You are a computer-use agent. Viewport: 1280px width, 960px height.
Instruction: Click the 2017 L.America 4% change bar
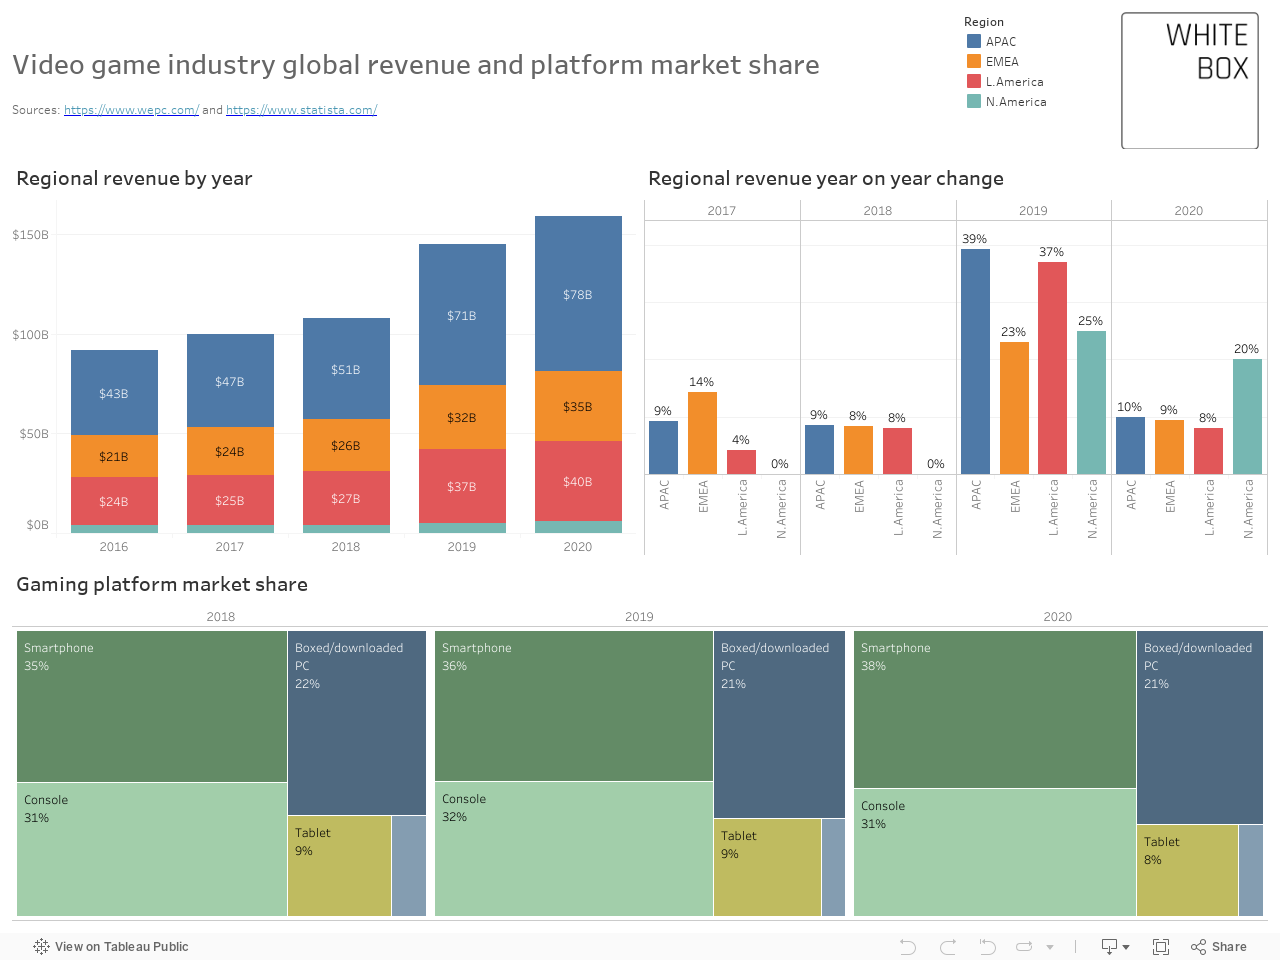click(742, 462)
